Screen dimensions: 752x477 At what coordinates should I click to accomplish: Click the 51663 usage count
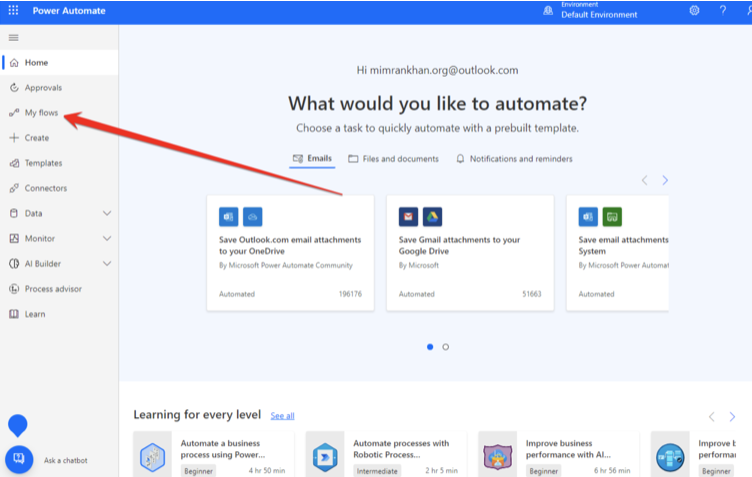(531, 294)
